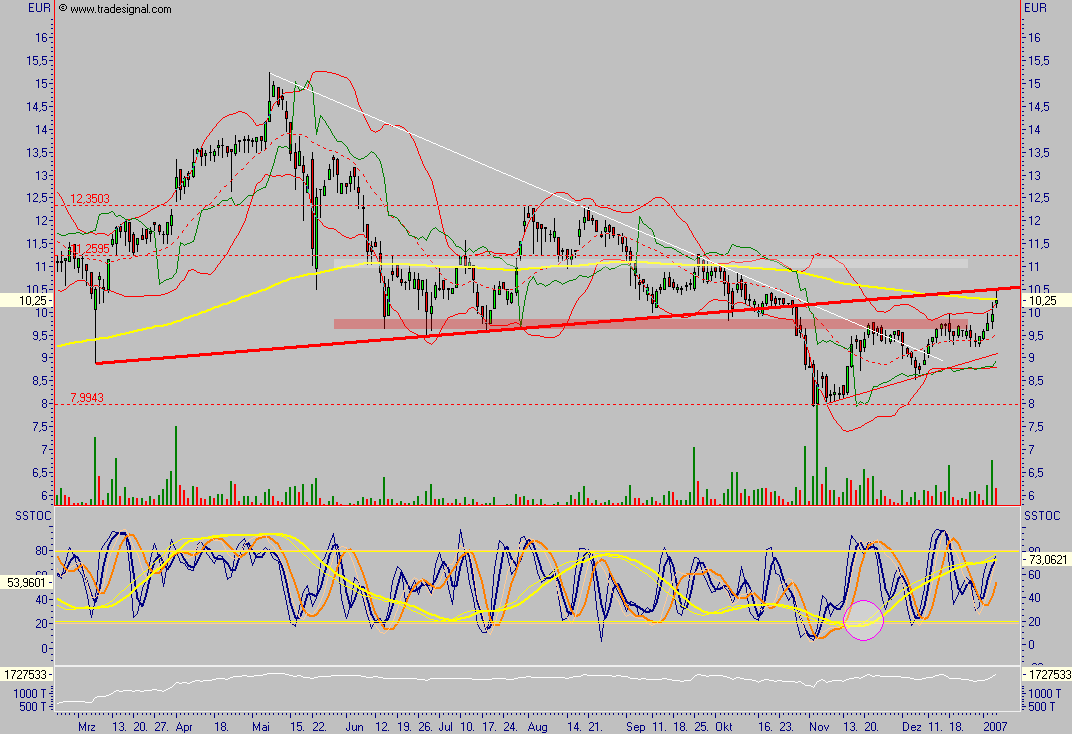Click the 73,0621 stochastic value label
Image resolution: width=1072 pixels, height=734 pixels.
tap(1046, 559)
